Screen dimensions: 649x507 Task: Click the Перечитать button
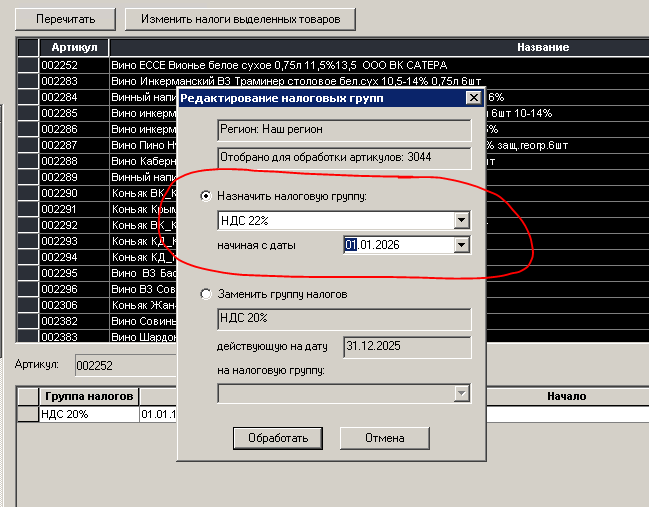pos(65,19)
